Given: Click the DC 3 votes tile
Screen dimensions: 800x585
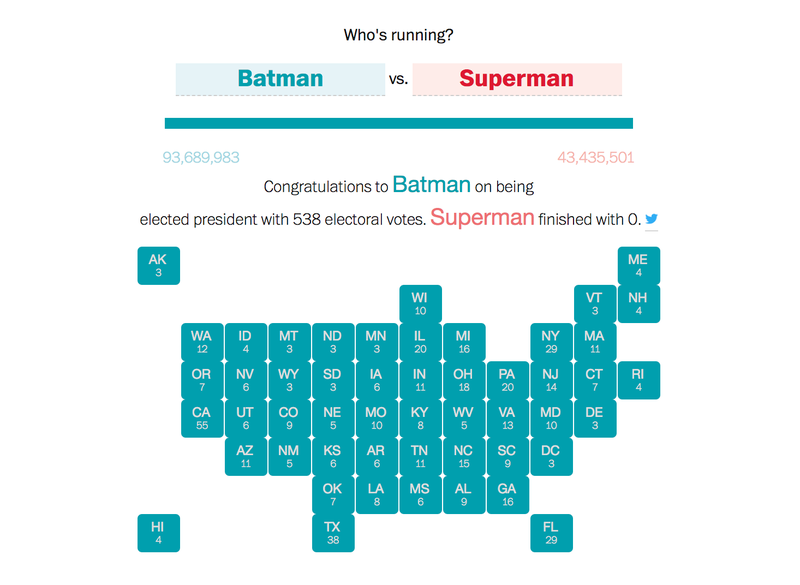Looking at the screenshot, I should [x=552, y=456].
